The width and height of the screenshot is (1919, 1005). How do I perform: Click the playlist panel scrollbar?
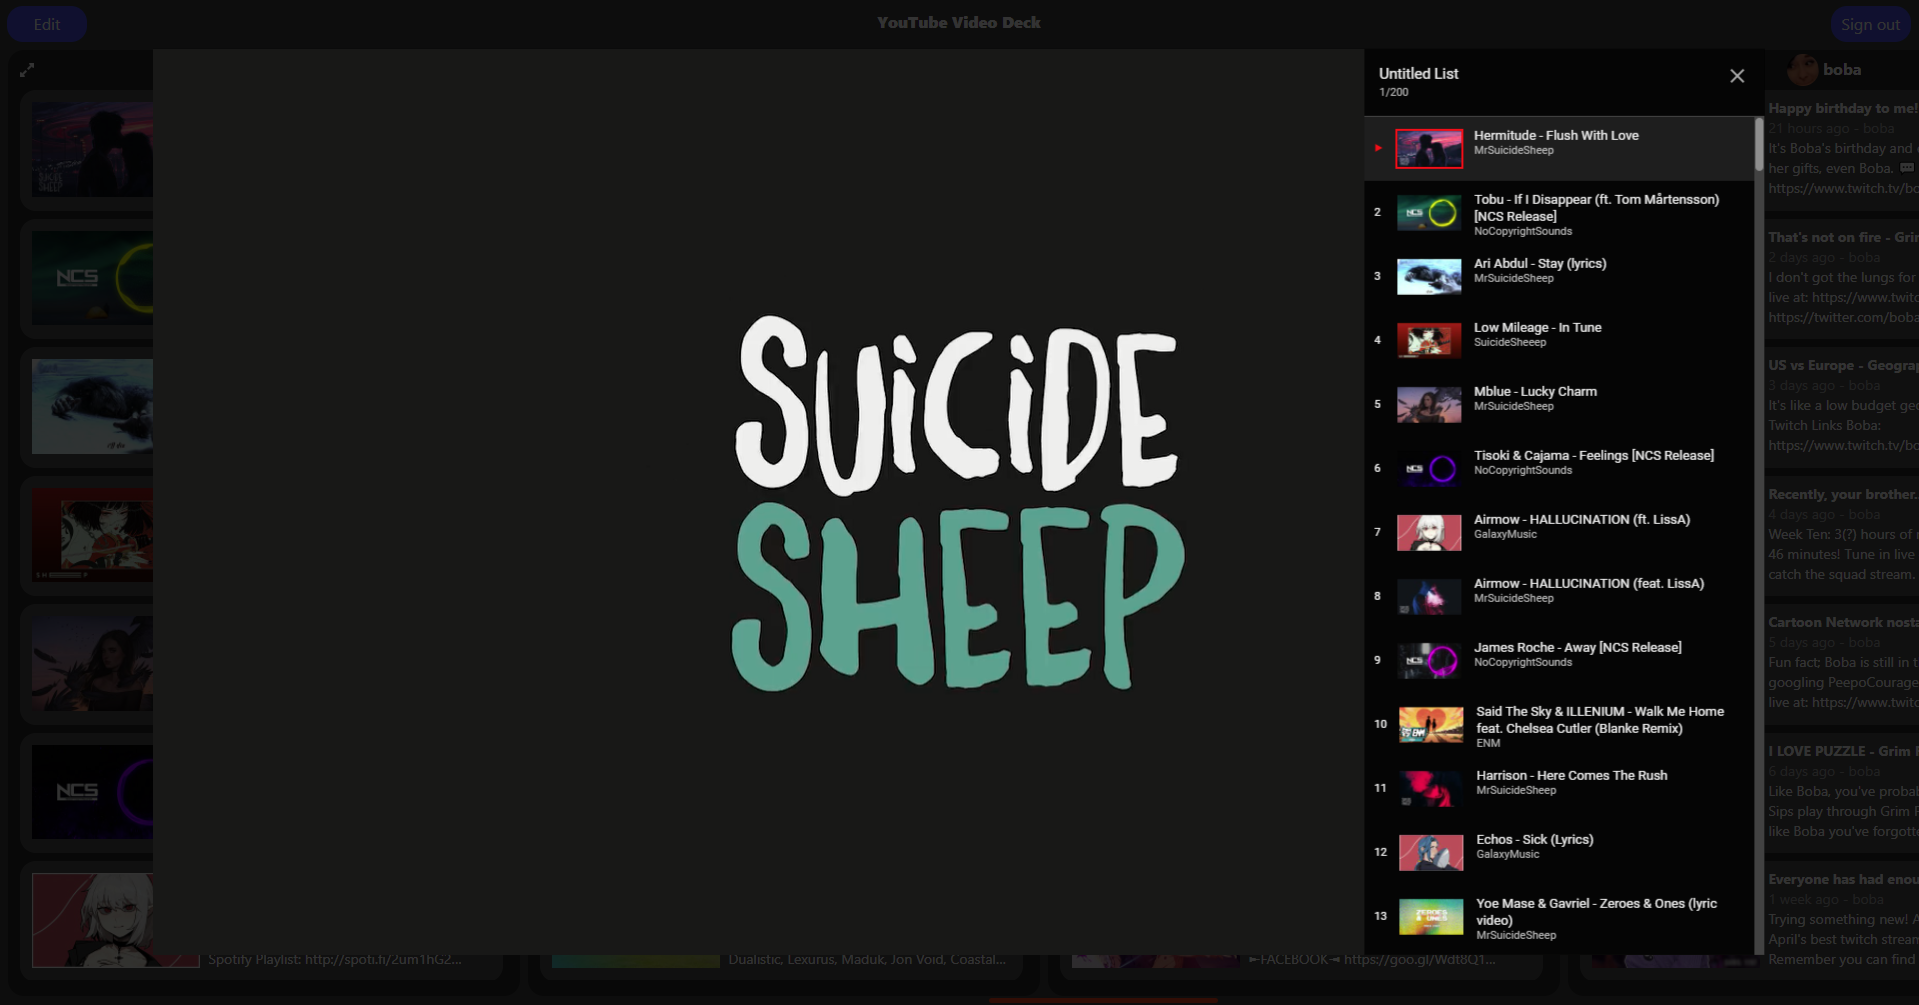coord(1759,146)
